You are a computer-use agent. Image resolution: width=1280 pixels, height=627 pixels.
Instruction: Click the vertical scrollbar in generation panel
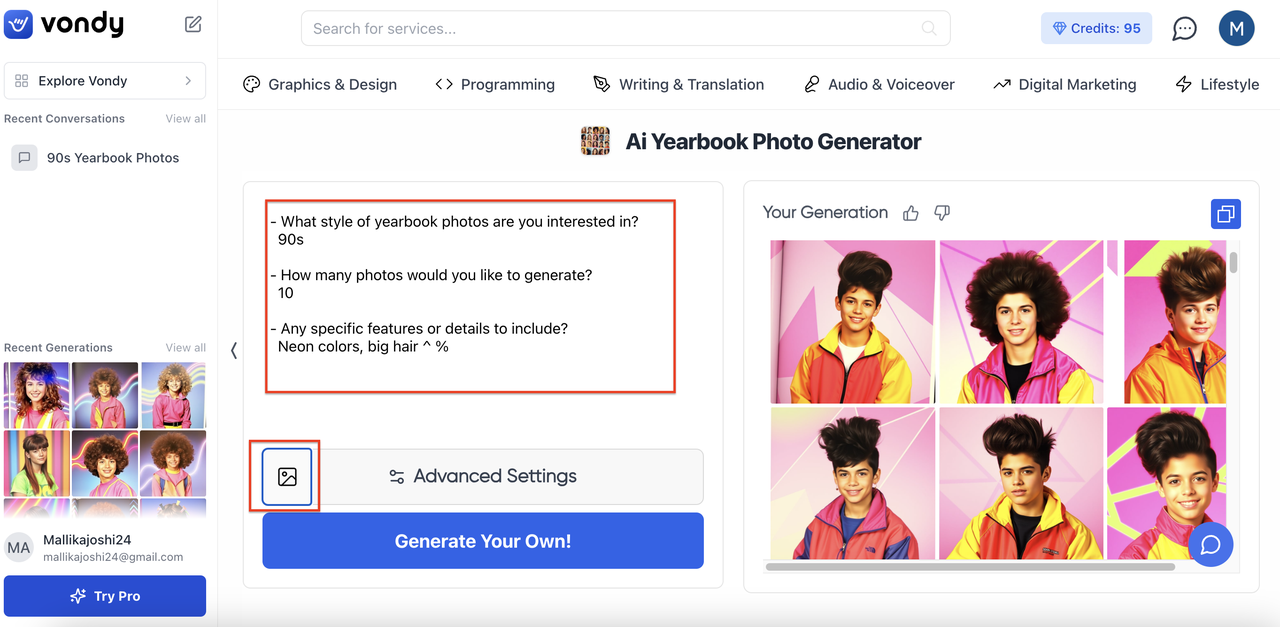pyautogui.click(x=1234, y=262)
